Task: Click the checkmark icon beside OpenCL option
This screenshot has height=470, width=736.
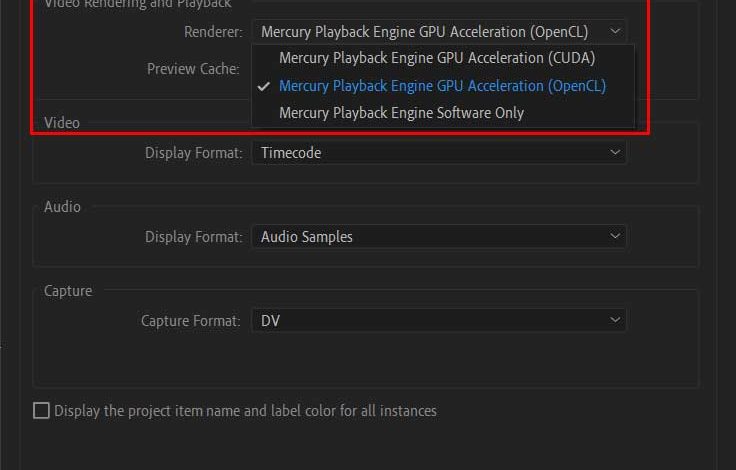Action: pos(264,86)
